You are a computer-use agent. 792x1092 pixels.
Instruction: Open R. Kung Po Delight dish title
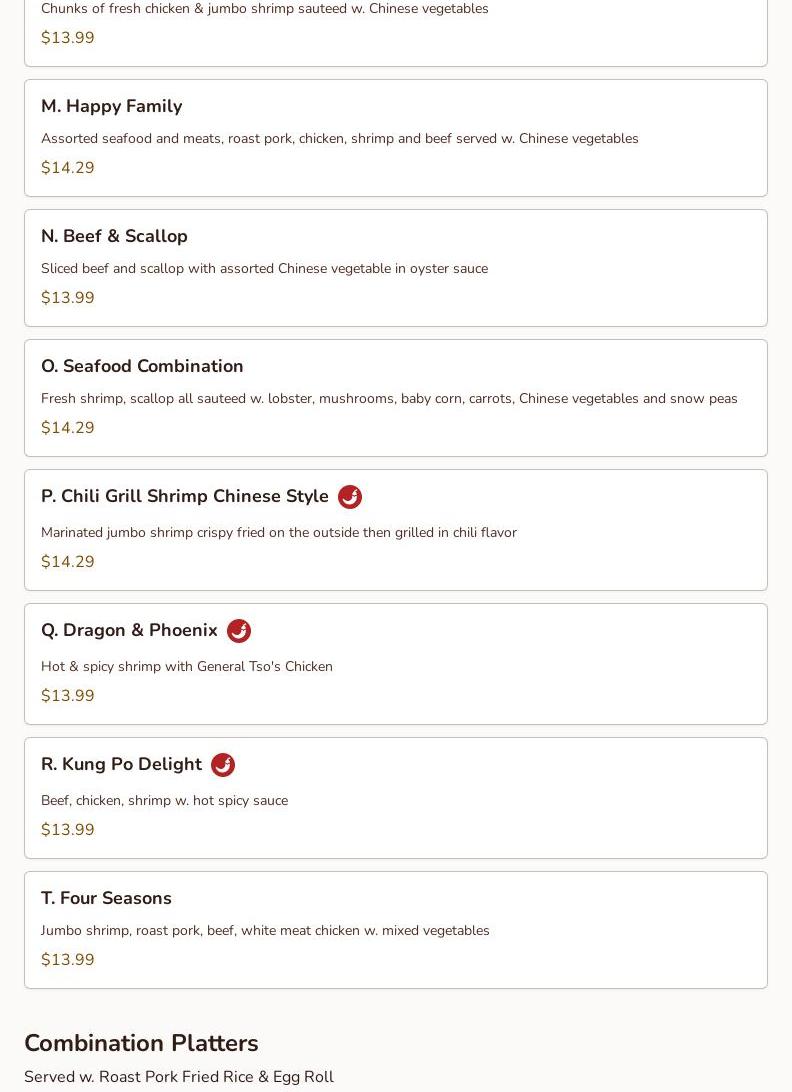[121, 764]
